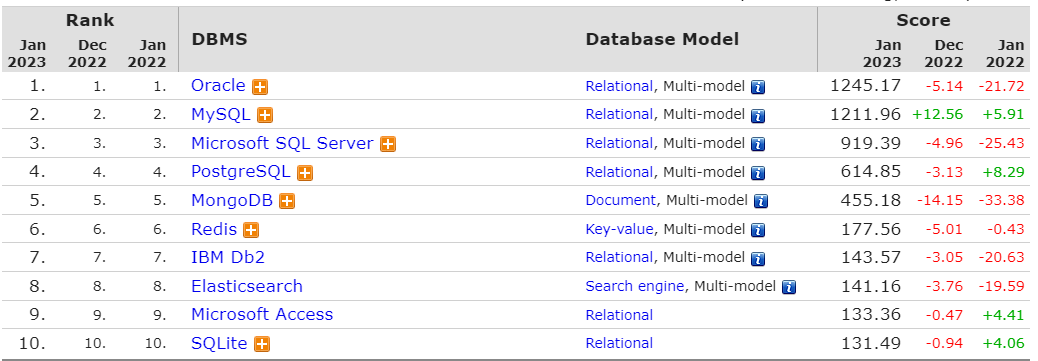The height and width of the screenshot is (361, 1038).
Task: Click the +4.06 yearly change for SQLite
Action: (x=1004, y=343)
